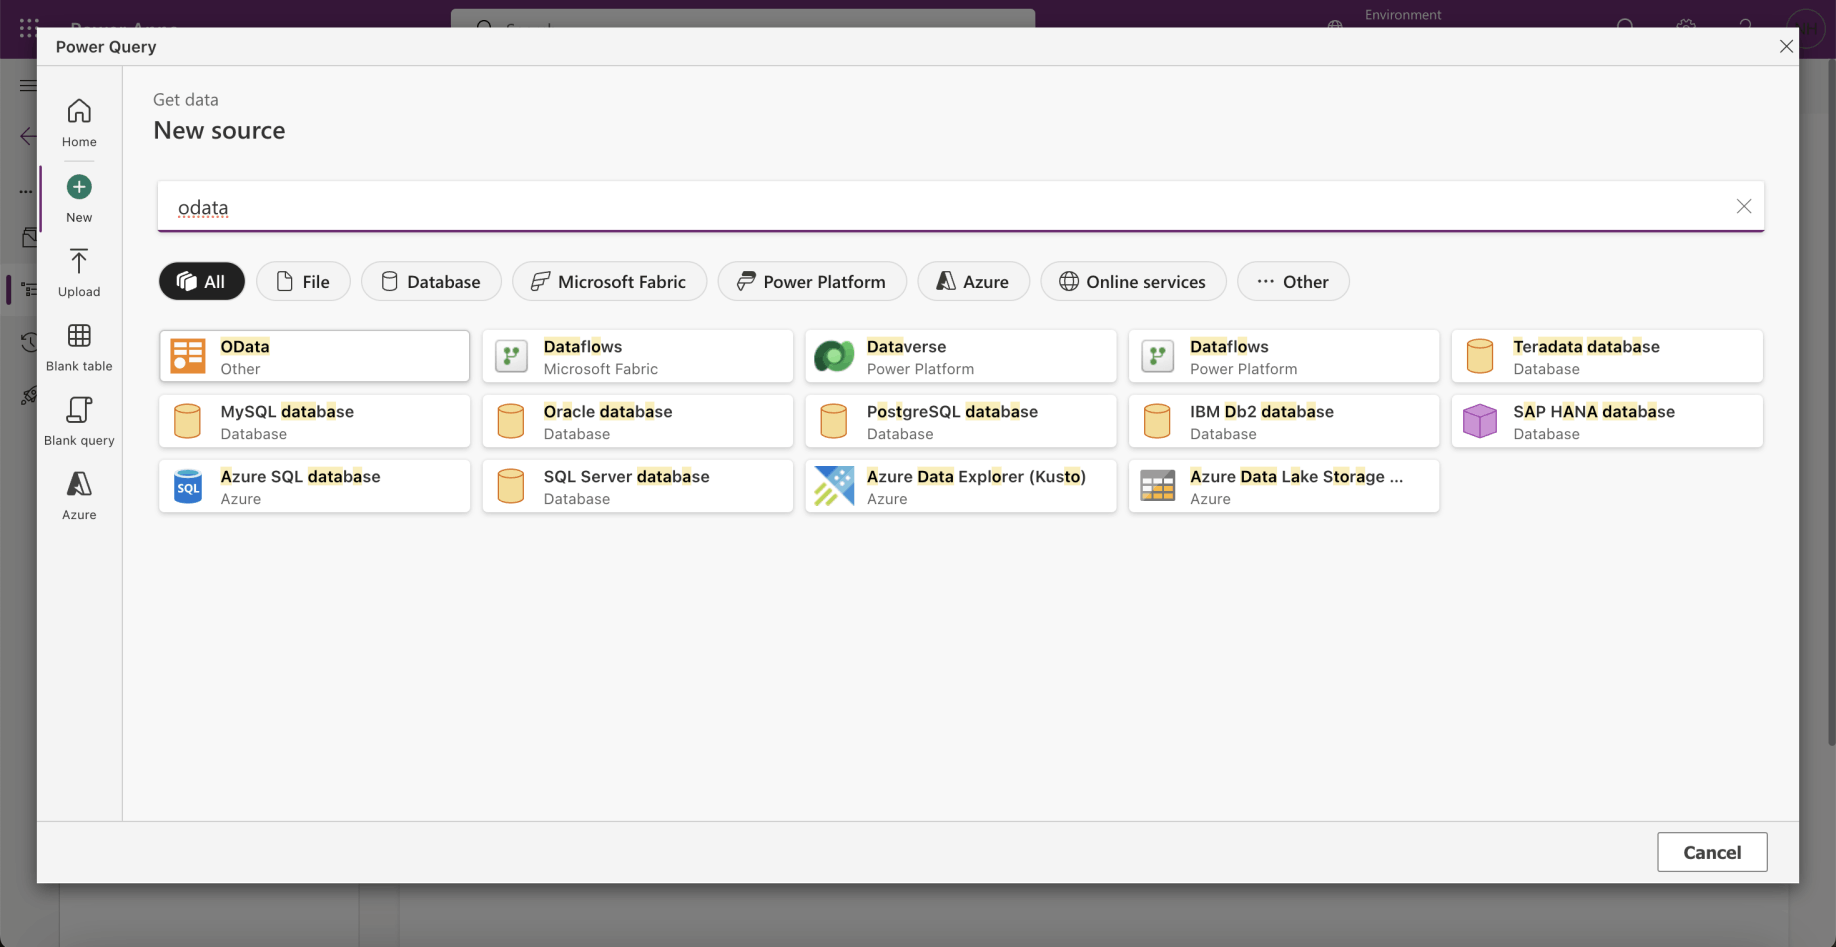1836x947 pixels.
Task: Open the Azure section in the sidebar
Action: [x=79, y=496]
